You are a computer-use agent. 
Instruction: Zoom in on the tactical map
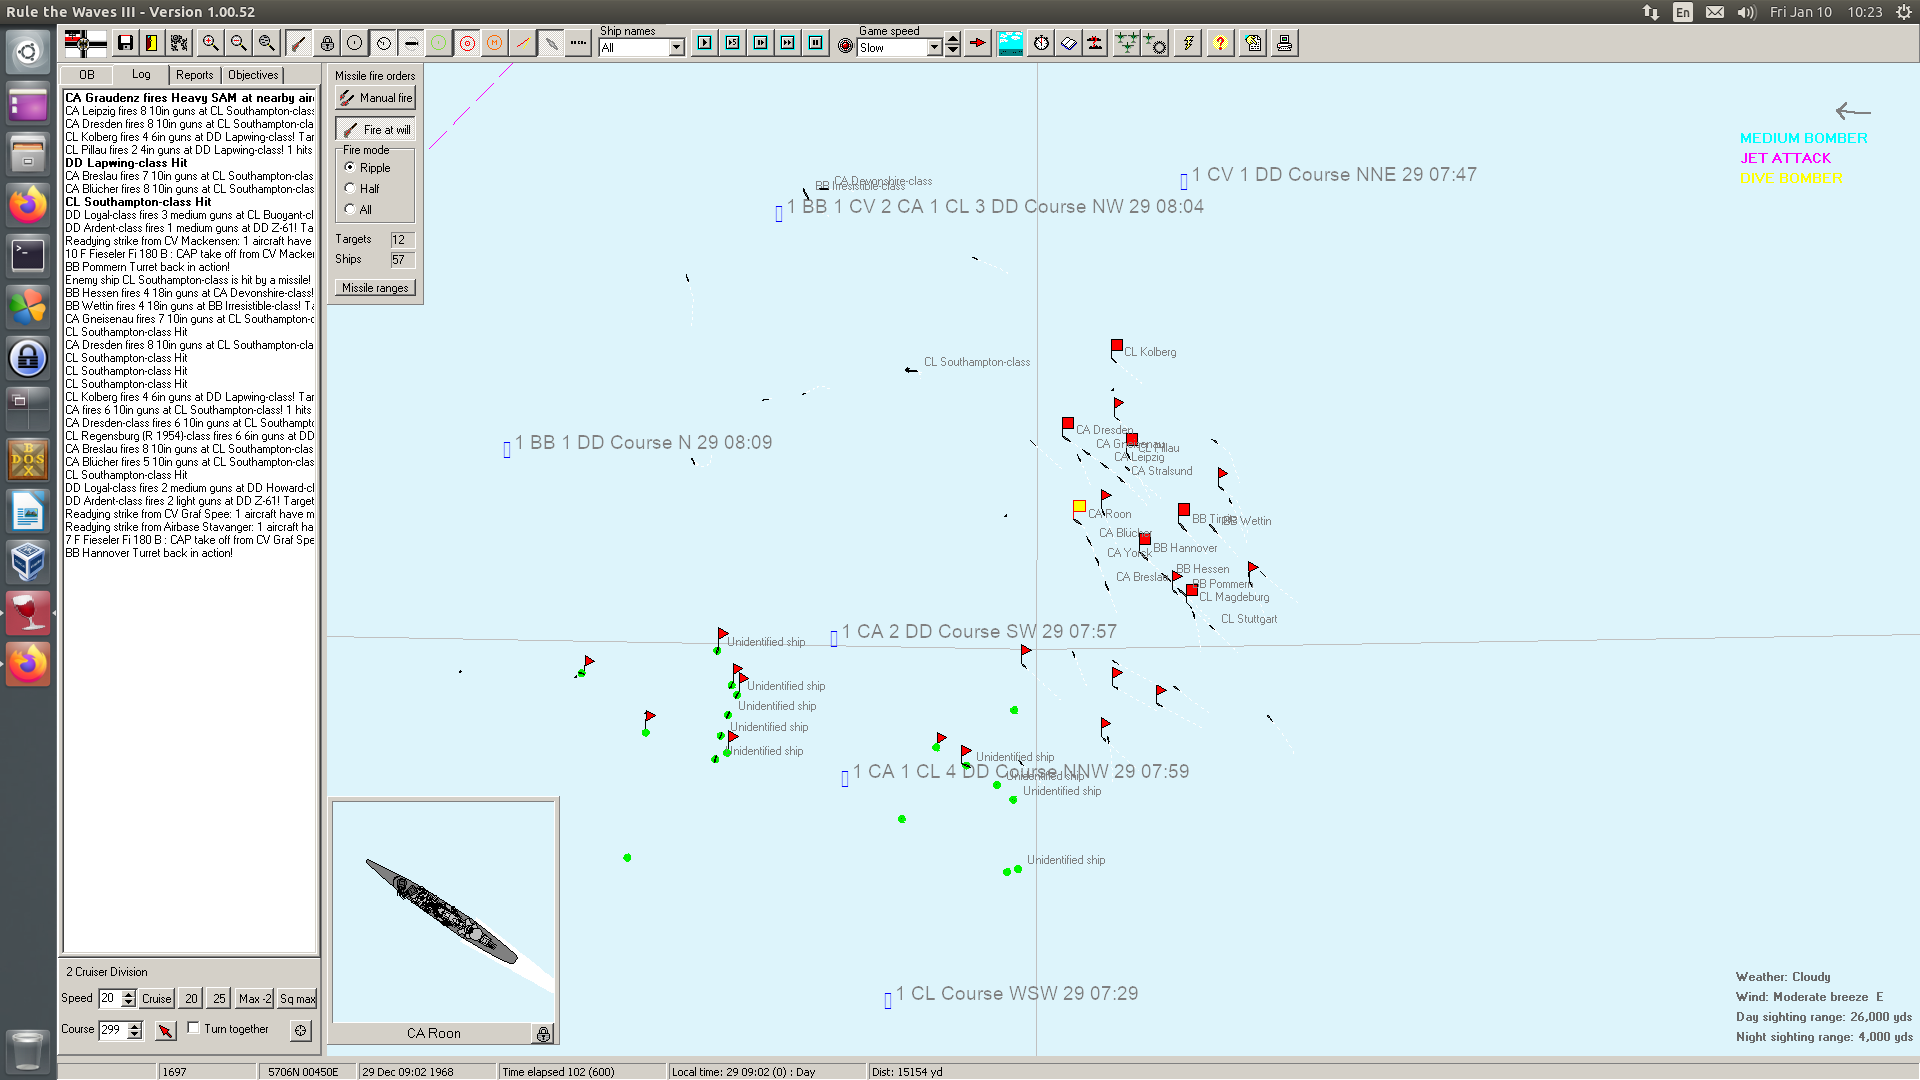click(x=210, y=43)
